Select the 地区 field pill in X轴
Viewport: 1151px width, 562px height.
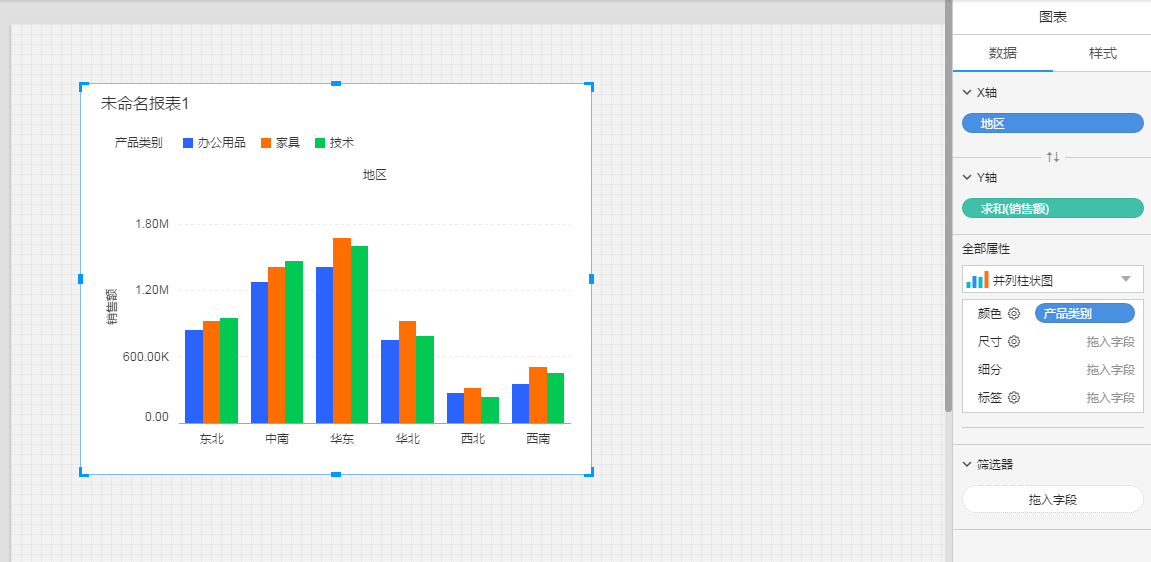click(1053, 123)
